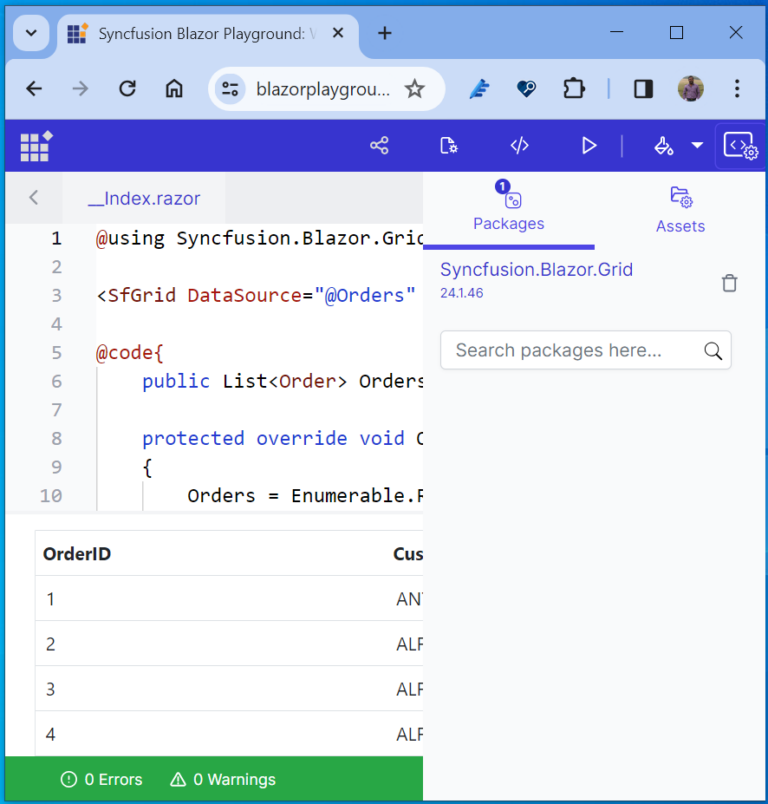
Task: Share the playground code
Action: point(379,146)
